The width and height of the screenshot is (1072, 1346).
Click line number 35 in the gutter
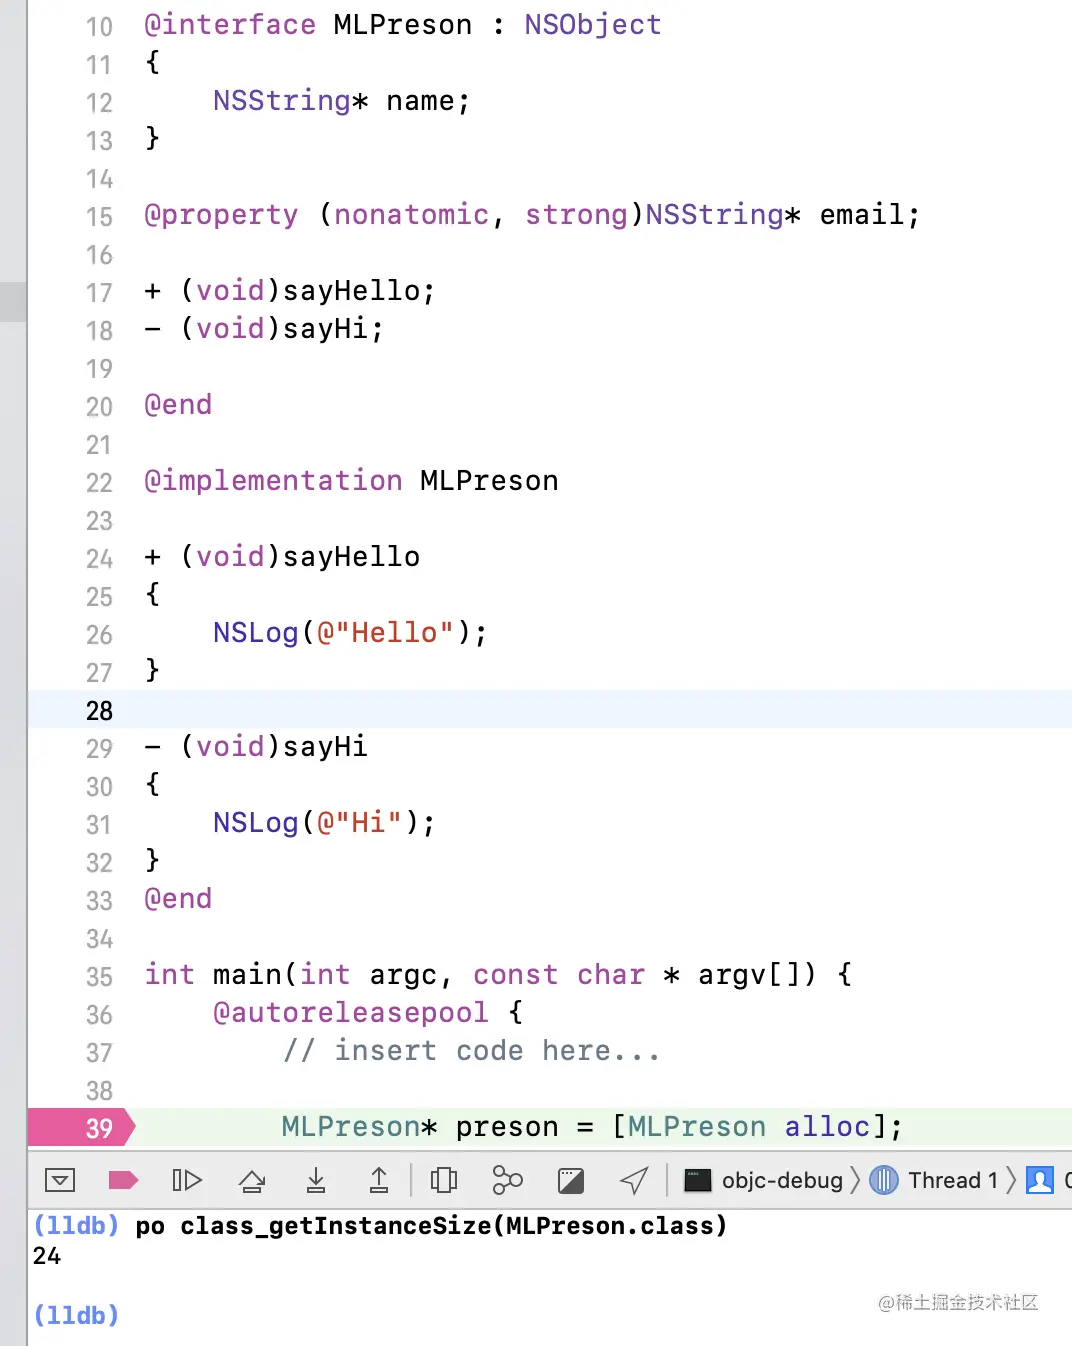(x=99, y=977)
